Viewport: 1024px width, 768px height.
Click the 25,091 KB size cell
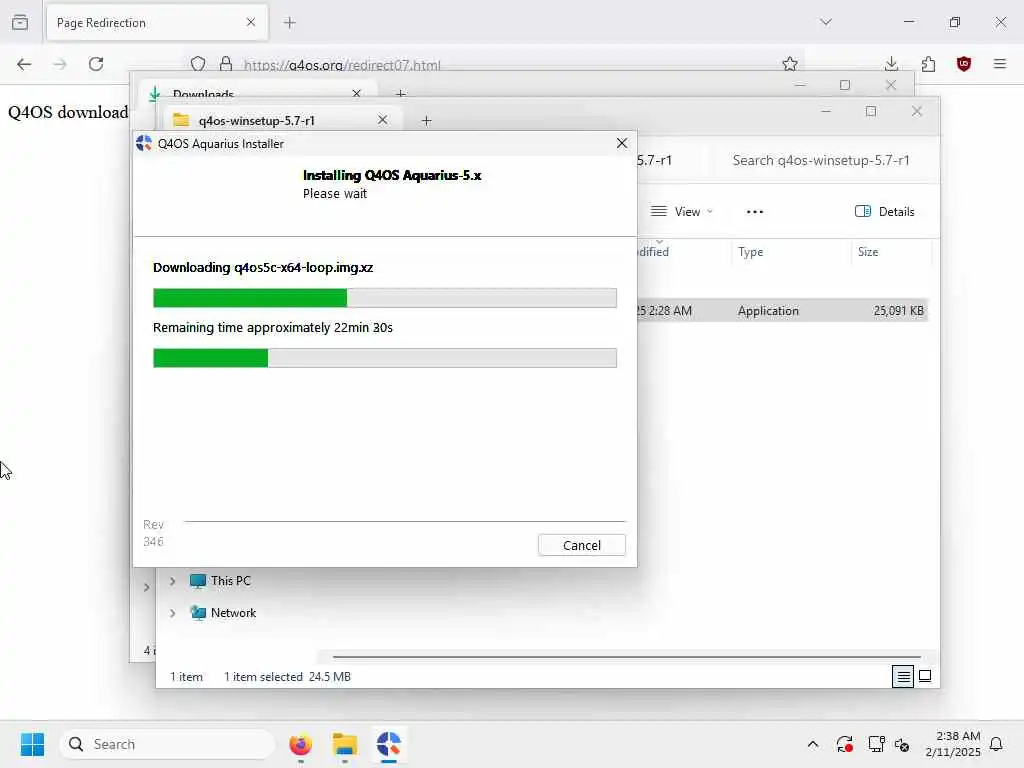pyautogui.click(x=899, y=311)
